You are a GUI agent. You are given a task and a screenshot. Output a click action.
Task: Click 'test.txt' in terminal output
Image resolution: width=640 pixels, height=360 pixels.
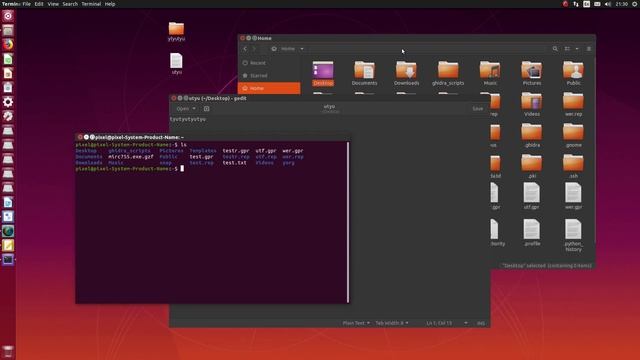pyautogui.click(x=234, y=162)
